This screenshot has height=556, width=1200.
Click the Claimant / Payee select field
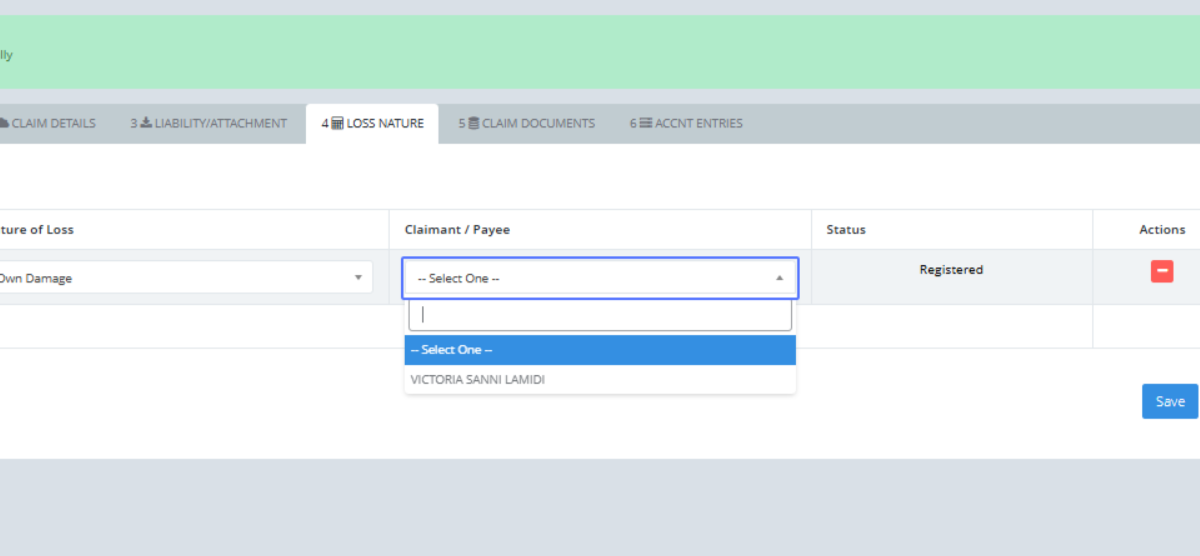590,279
